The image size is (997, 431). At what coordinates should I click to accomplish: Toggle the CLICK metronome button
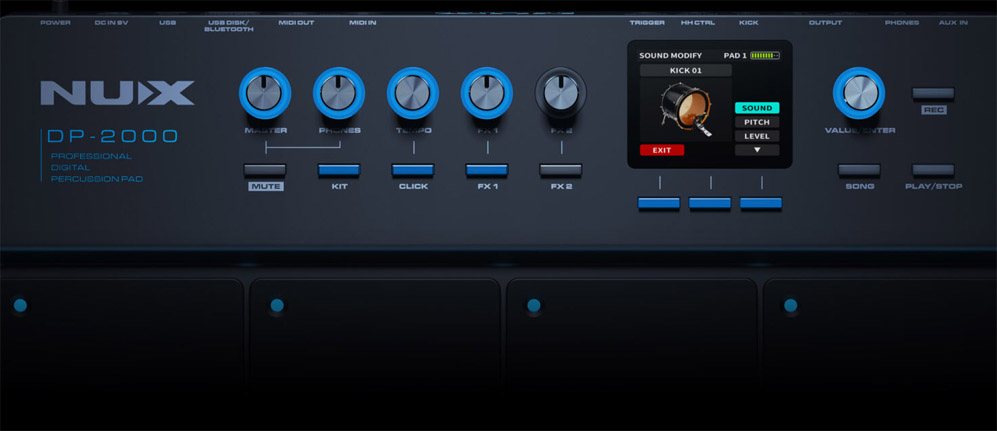[413, 170]
